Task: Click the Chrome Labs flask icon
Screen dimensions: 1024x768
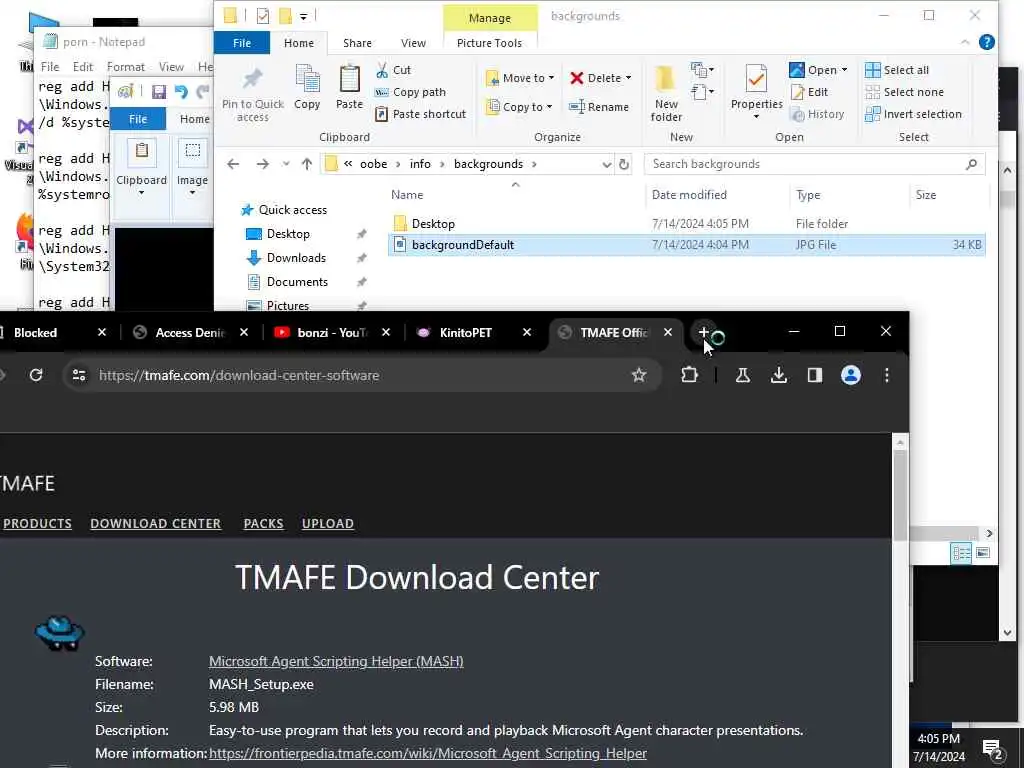Action: tap(743, 375)
